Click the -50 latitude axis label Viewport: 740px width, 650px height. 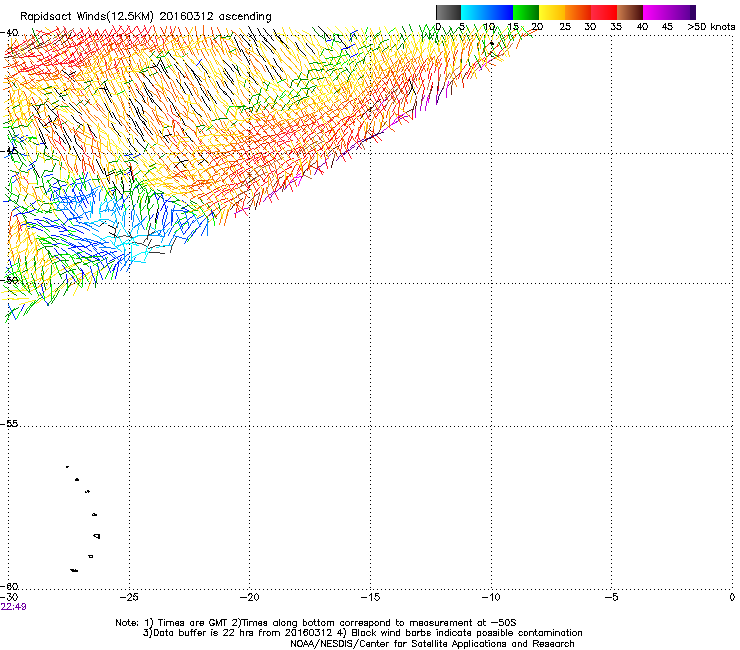[x=10, y=280]
